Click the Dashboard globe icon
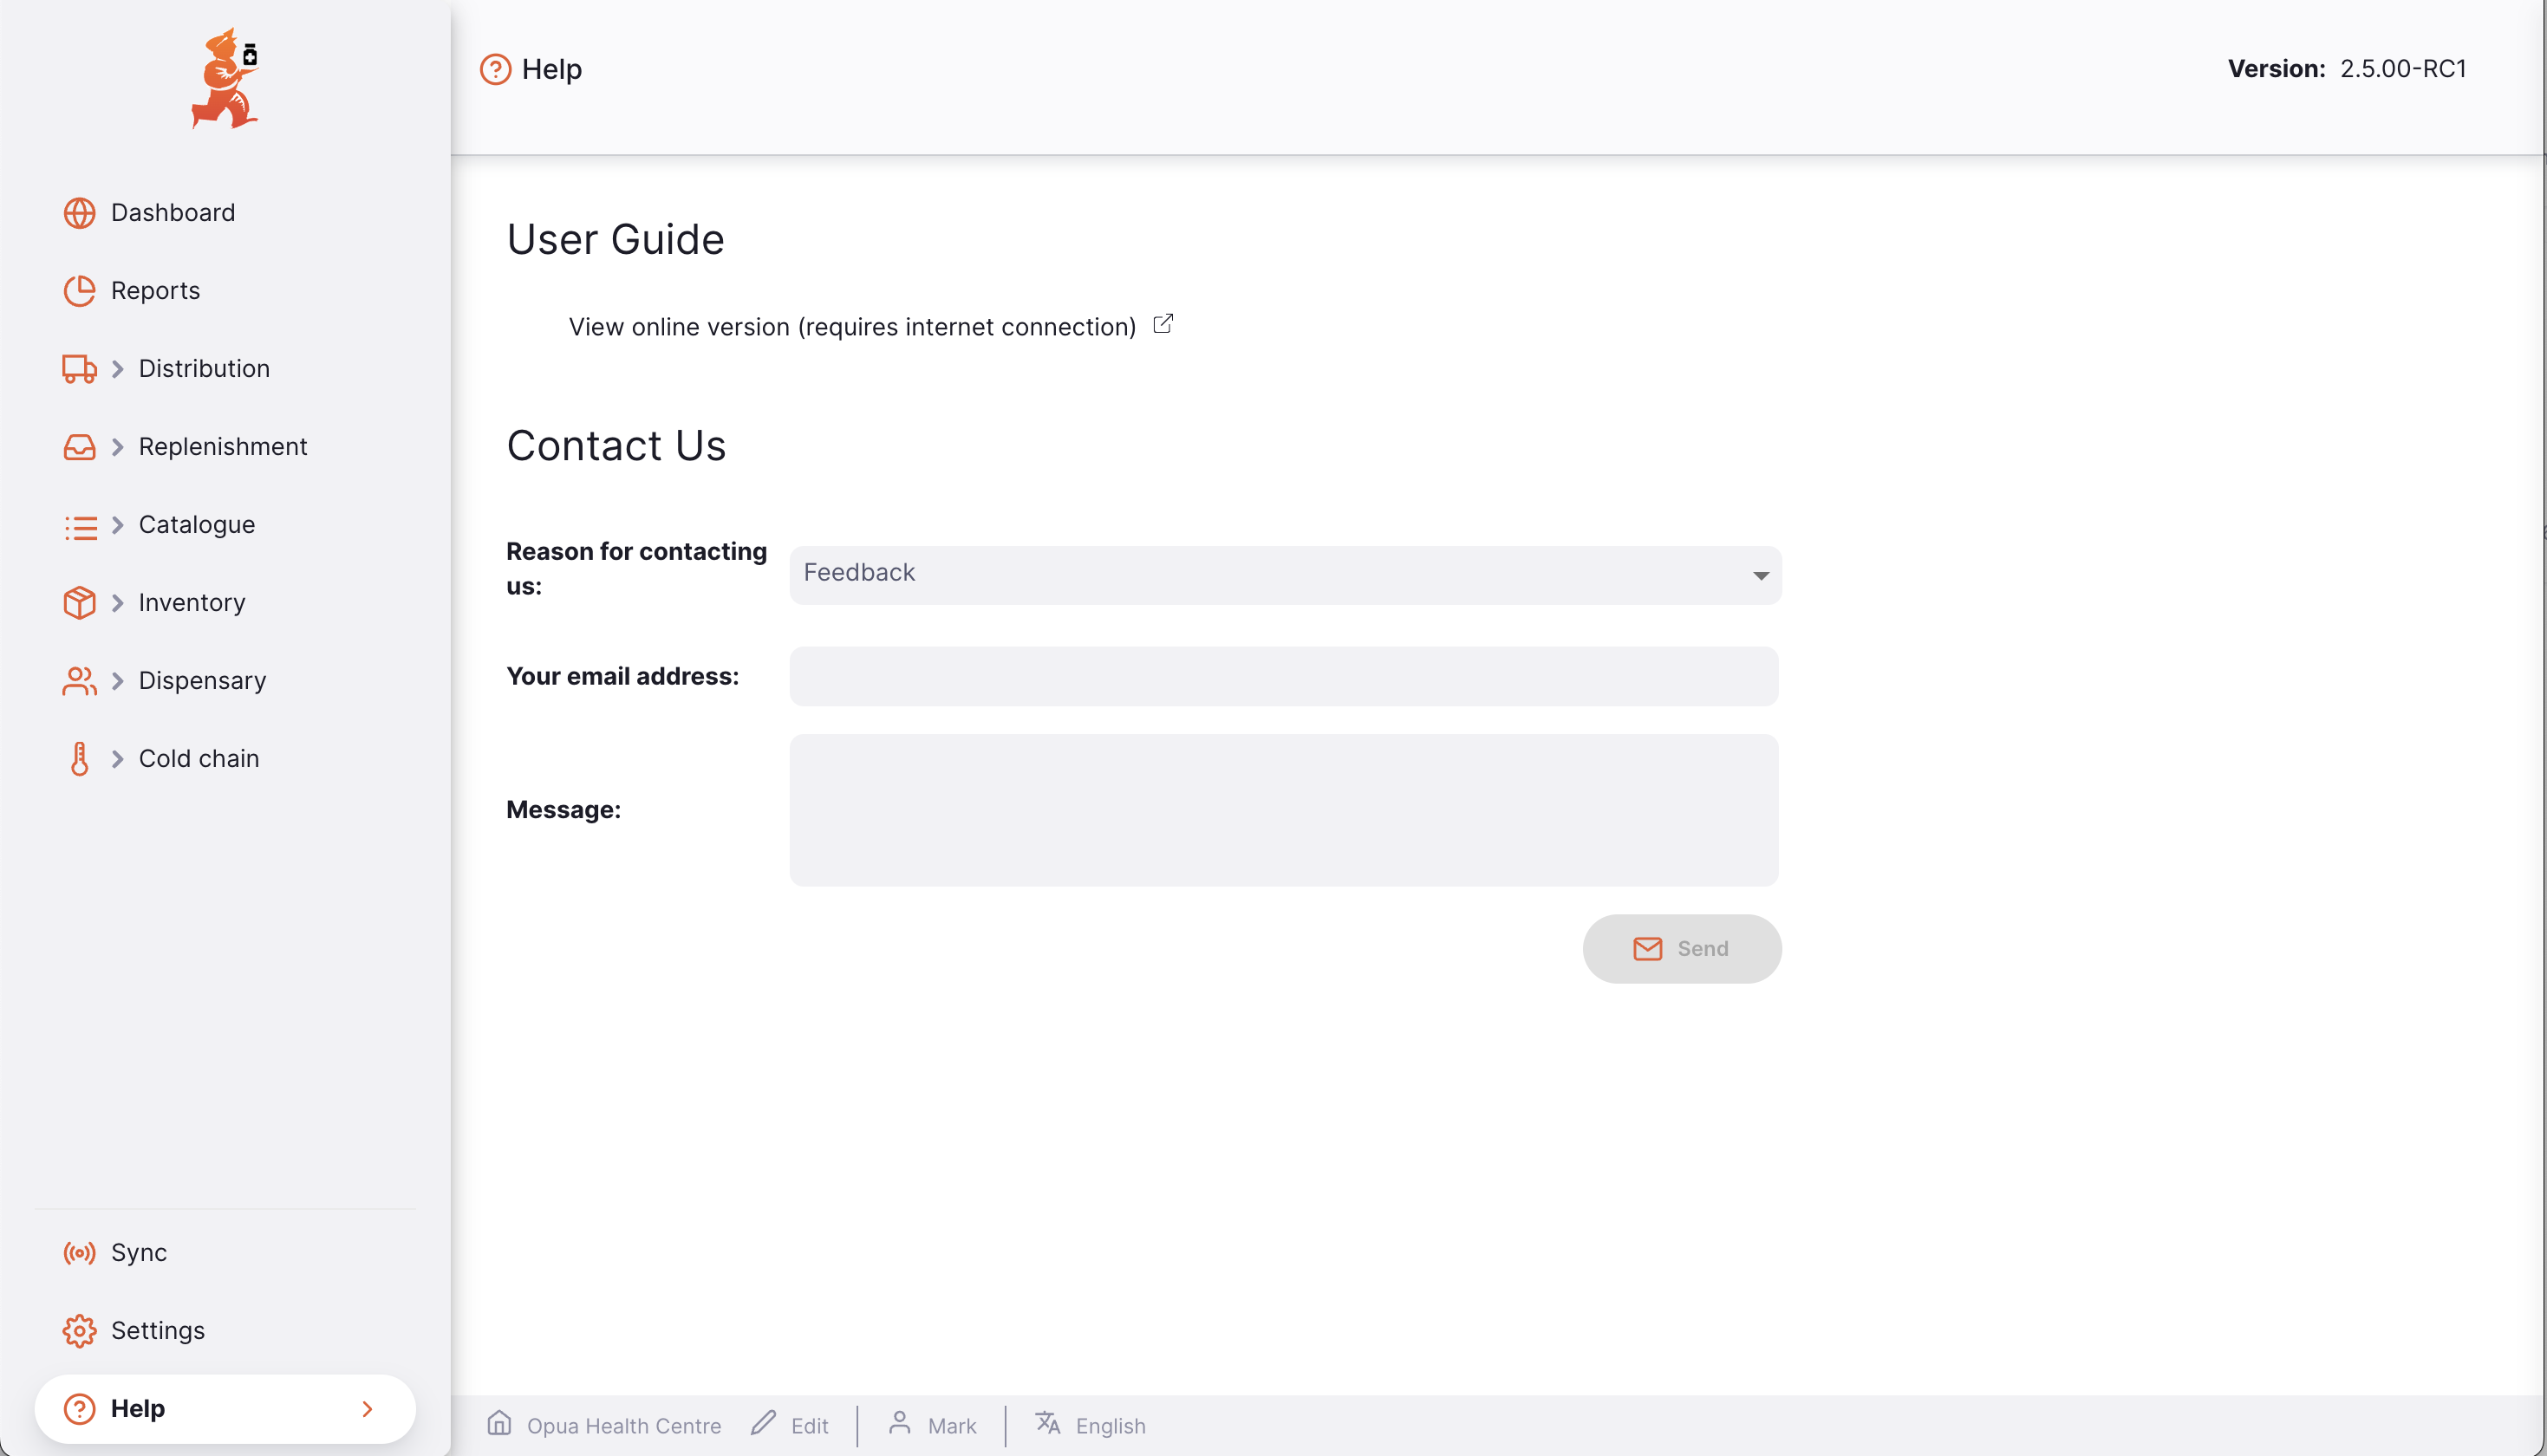 (x=79, y=213)
